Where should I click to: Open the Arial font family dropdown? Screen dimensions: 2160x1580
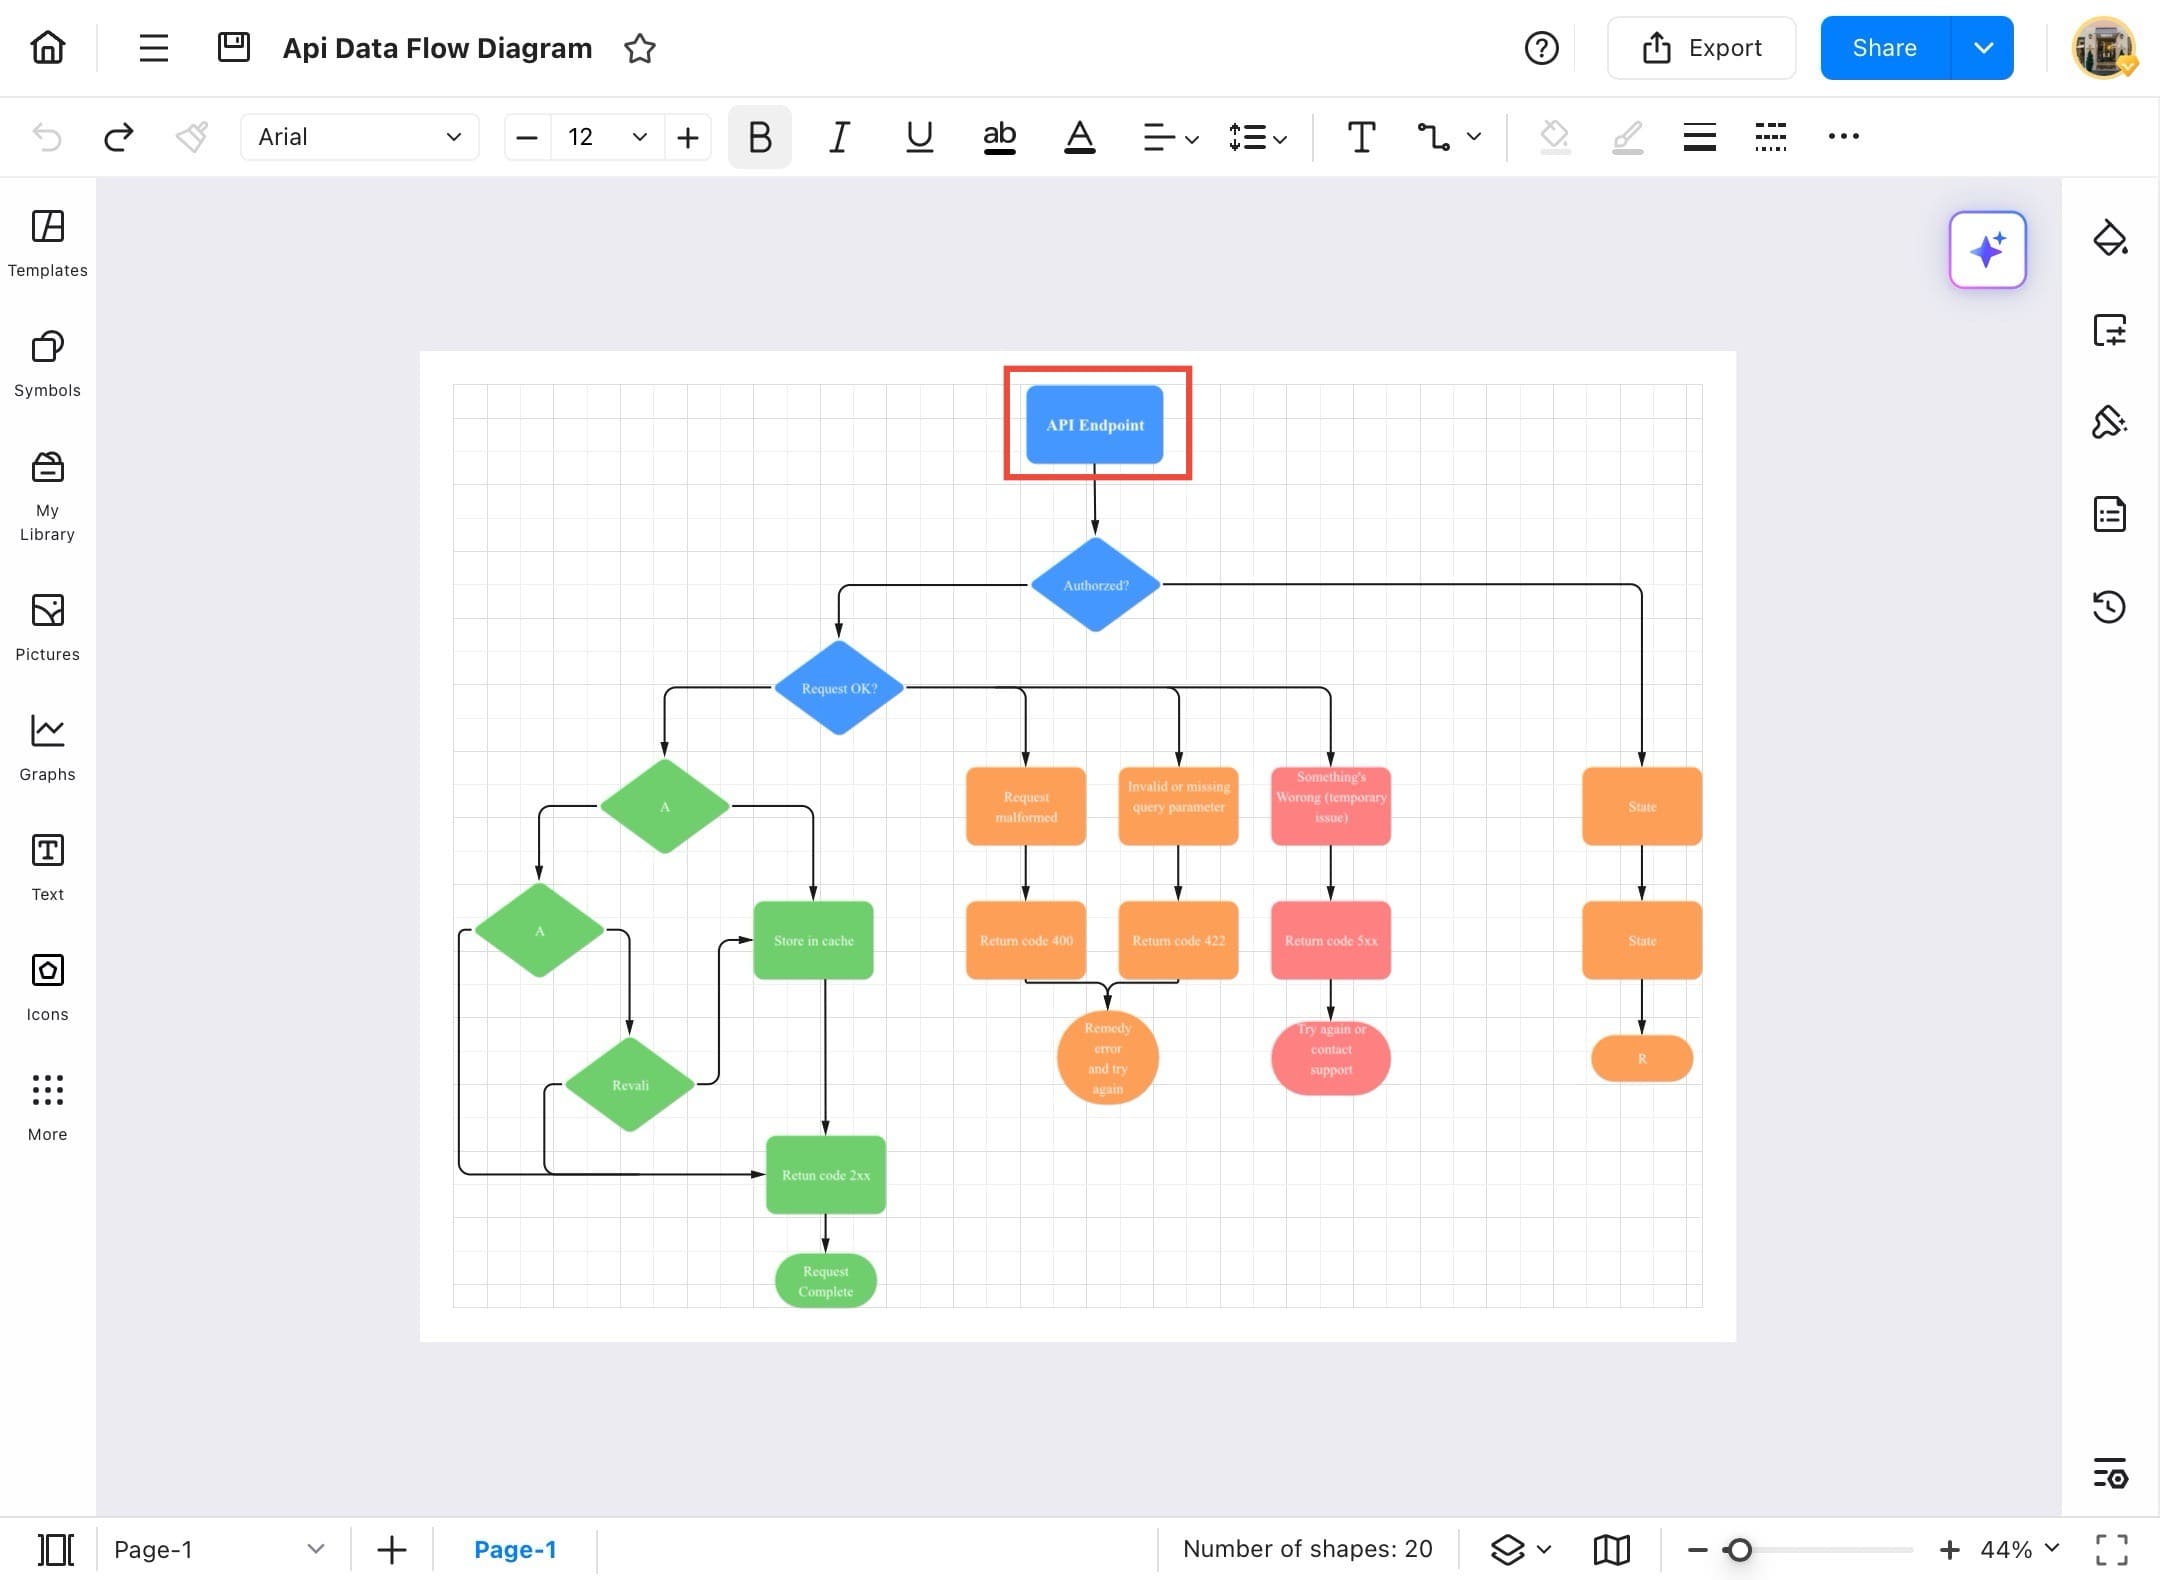358,137
